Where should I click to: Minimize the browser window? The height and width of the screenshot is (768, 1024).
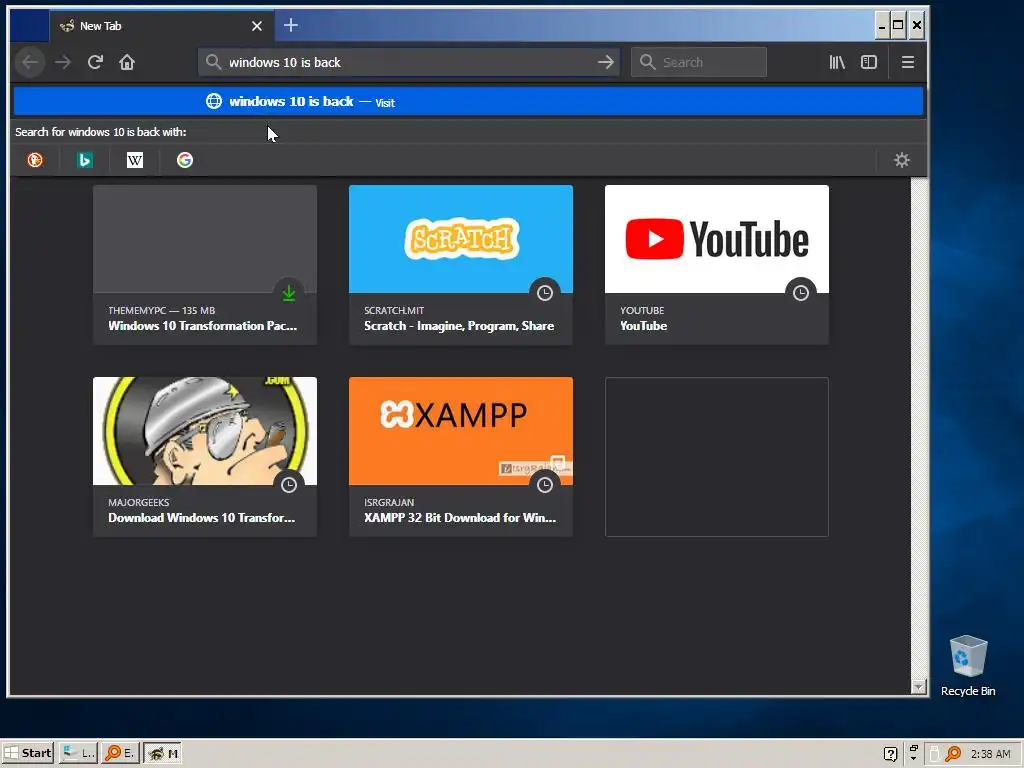882,25
